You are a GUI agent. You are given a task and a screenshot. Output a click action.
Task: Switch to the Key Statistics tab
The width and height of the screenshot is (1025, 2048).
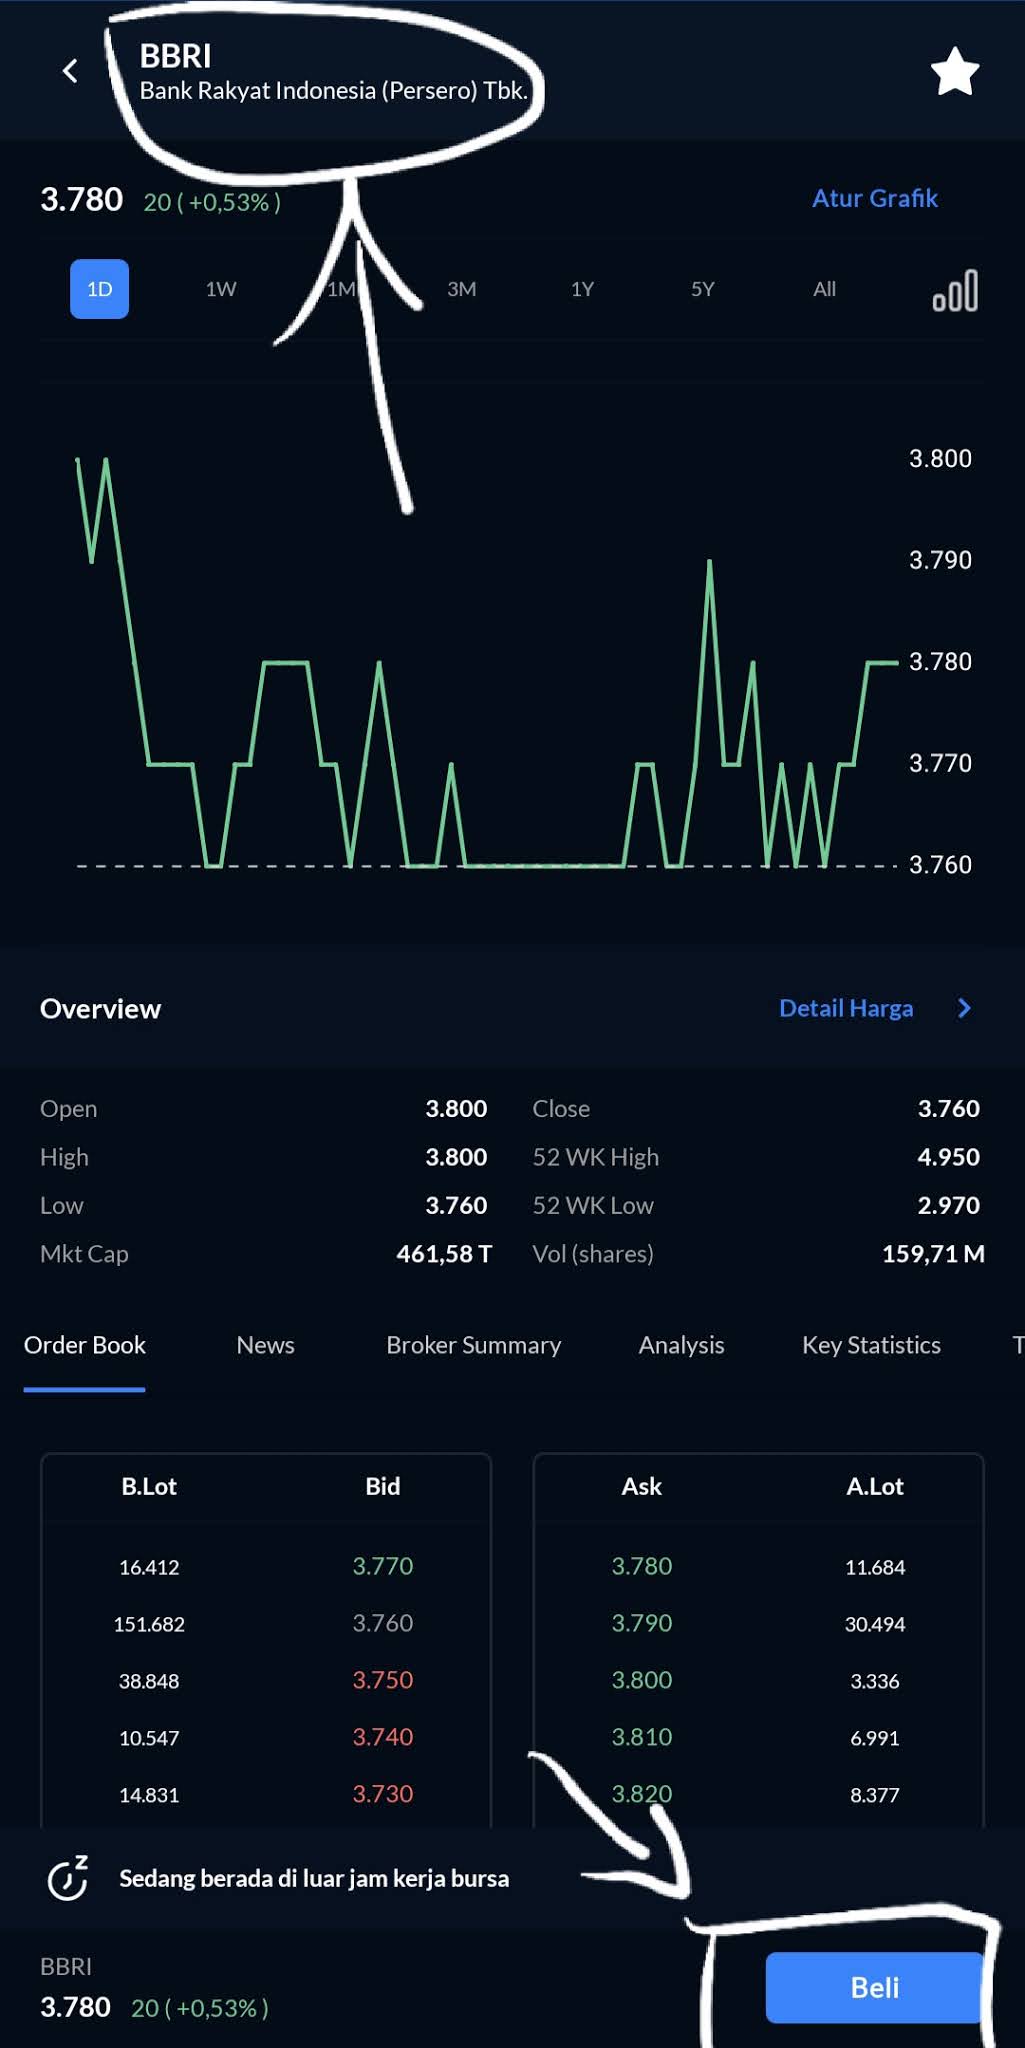pos(871,1345)
